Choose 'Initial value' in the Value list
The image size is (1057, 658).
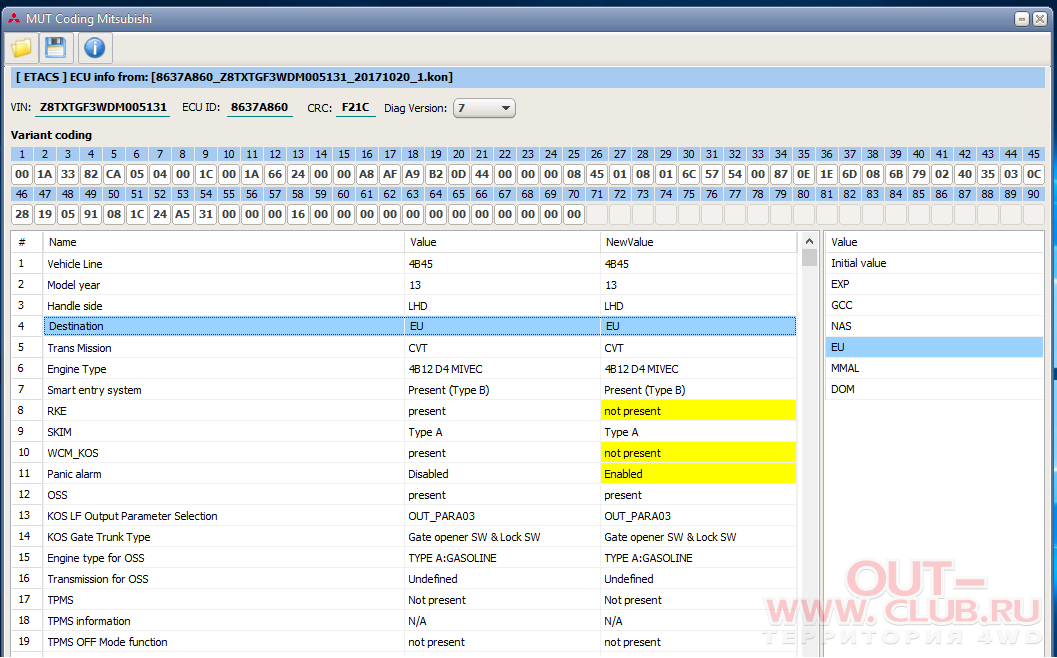tap(934, 263)
